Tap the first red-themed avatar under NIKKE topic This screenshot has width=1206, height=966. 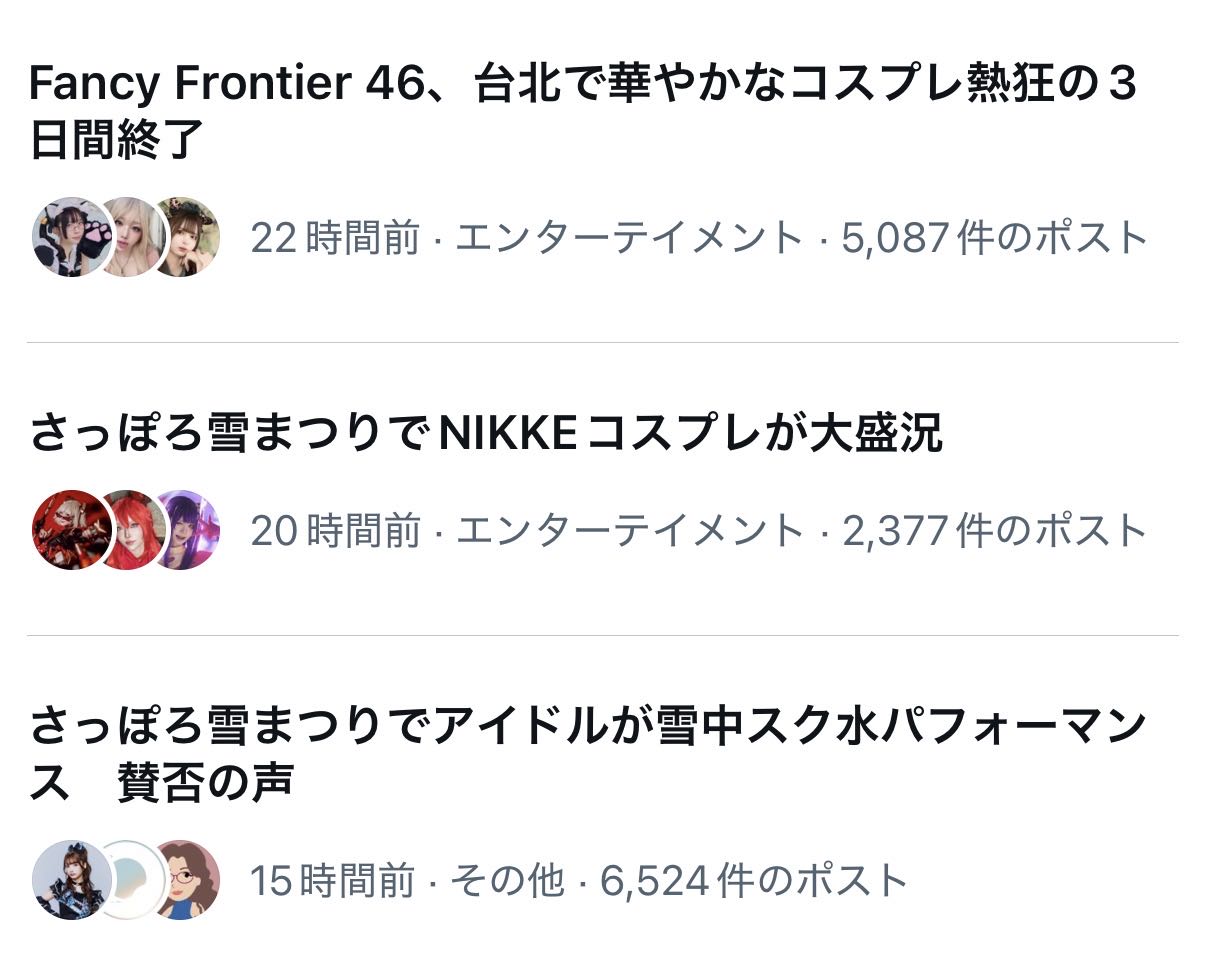[x=71, y=530]
